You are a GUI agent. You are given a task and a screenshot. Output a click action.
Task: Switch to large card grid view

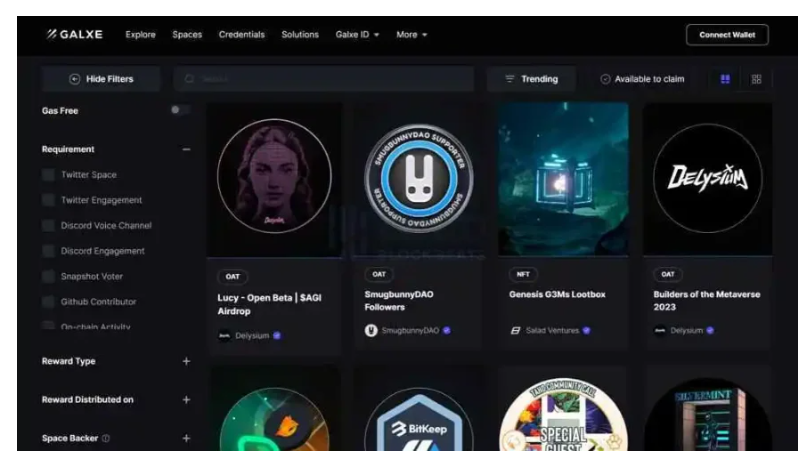(725, 79)
